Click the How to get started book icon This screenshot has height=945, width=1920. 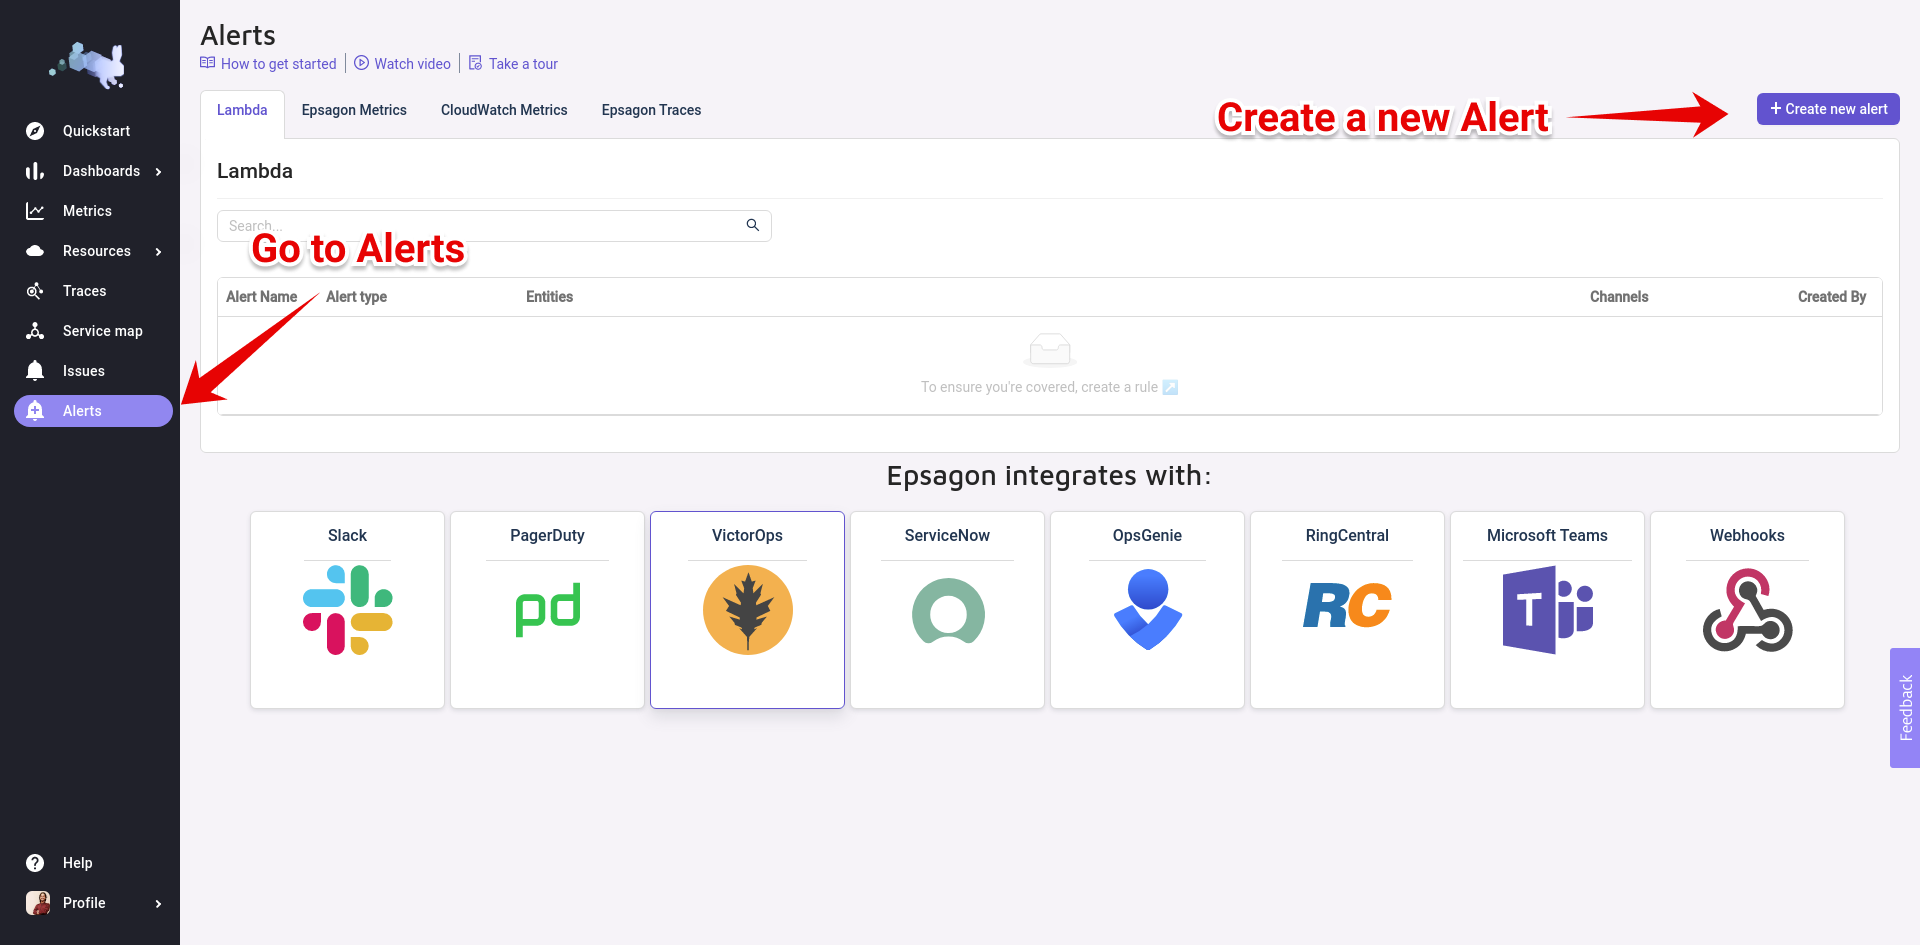[208, 63]
